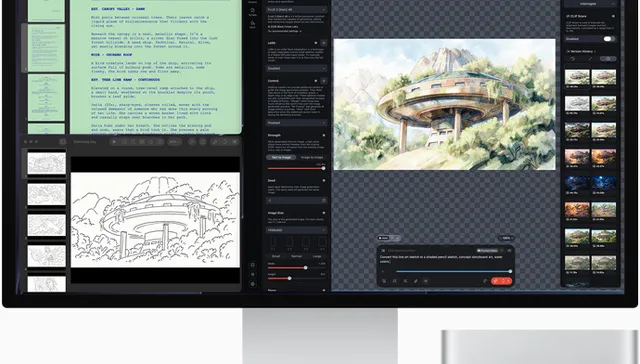Show info for the LoRA section
This screenshot has height=364, width=640.
[x=316, y=42]
